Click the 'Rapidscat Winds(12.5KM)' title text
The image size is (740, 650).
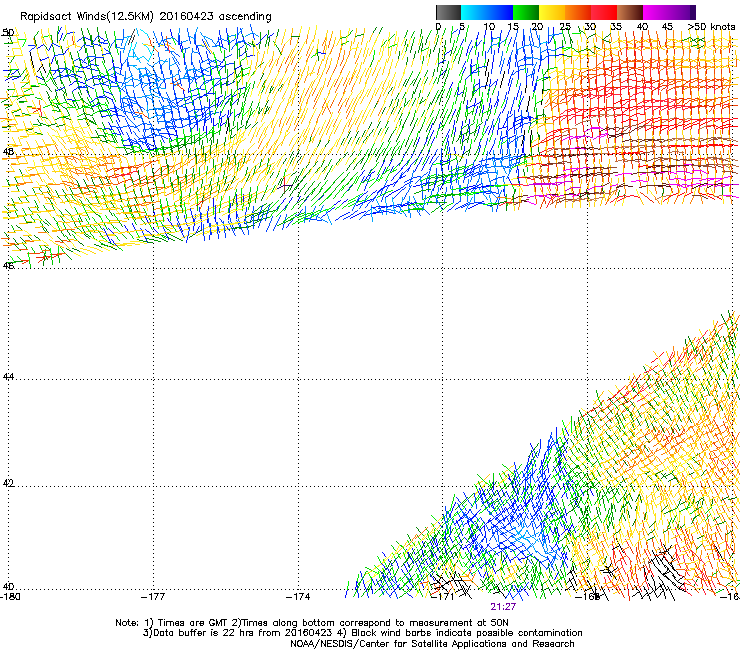tap(87, 17)
